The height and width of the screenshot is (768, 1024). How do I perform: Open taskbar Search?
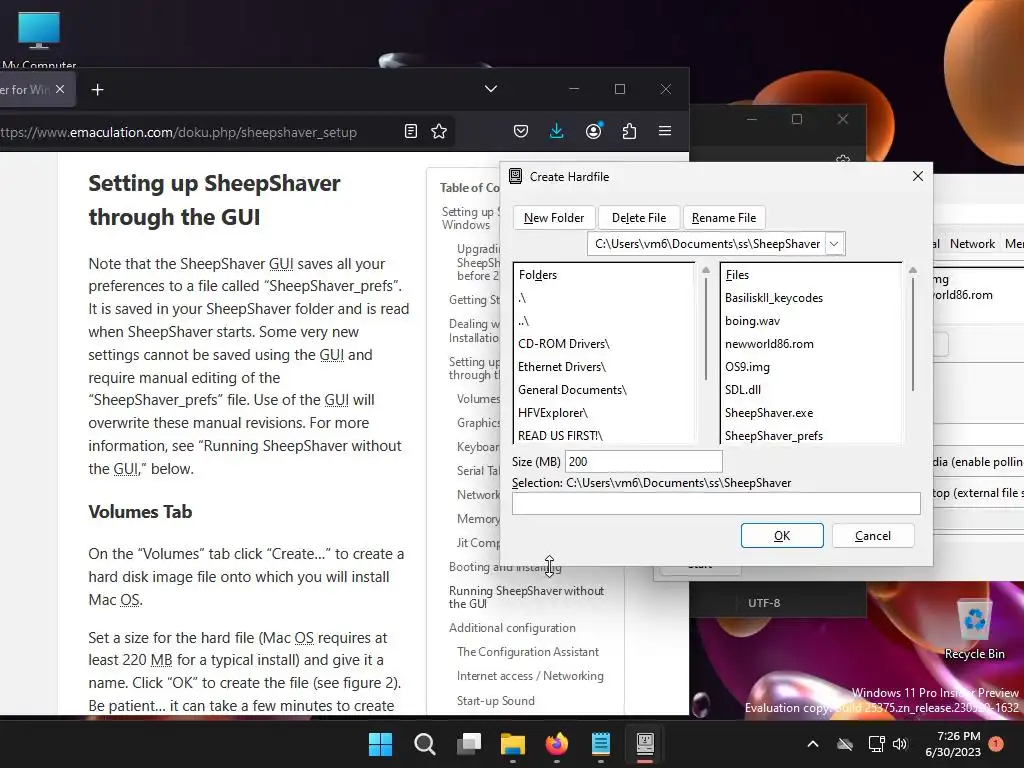pos(424,744)
